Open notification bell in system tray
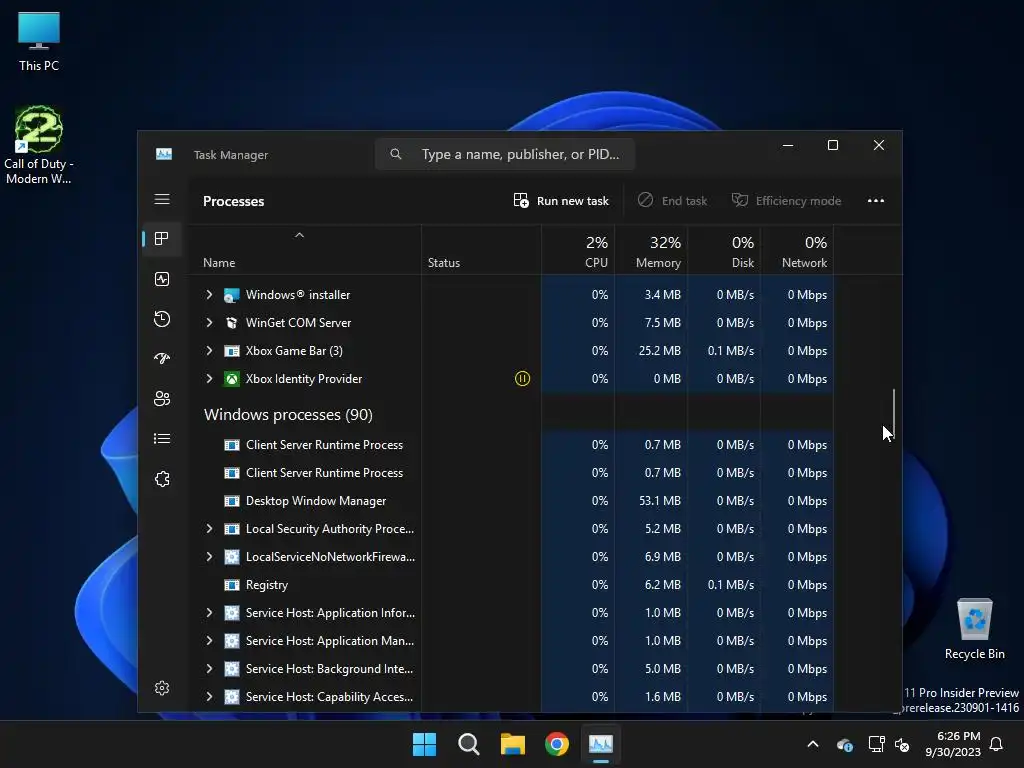Screen dimensions: 1024x768 997,744
